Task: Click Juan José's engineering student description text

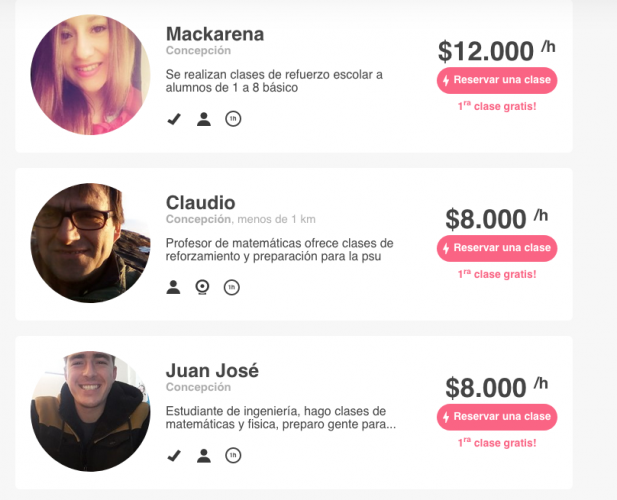Action: pyautogui.click(x=281, y=418)
